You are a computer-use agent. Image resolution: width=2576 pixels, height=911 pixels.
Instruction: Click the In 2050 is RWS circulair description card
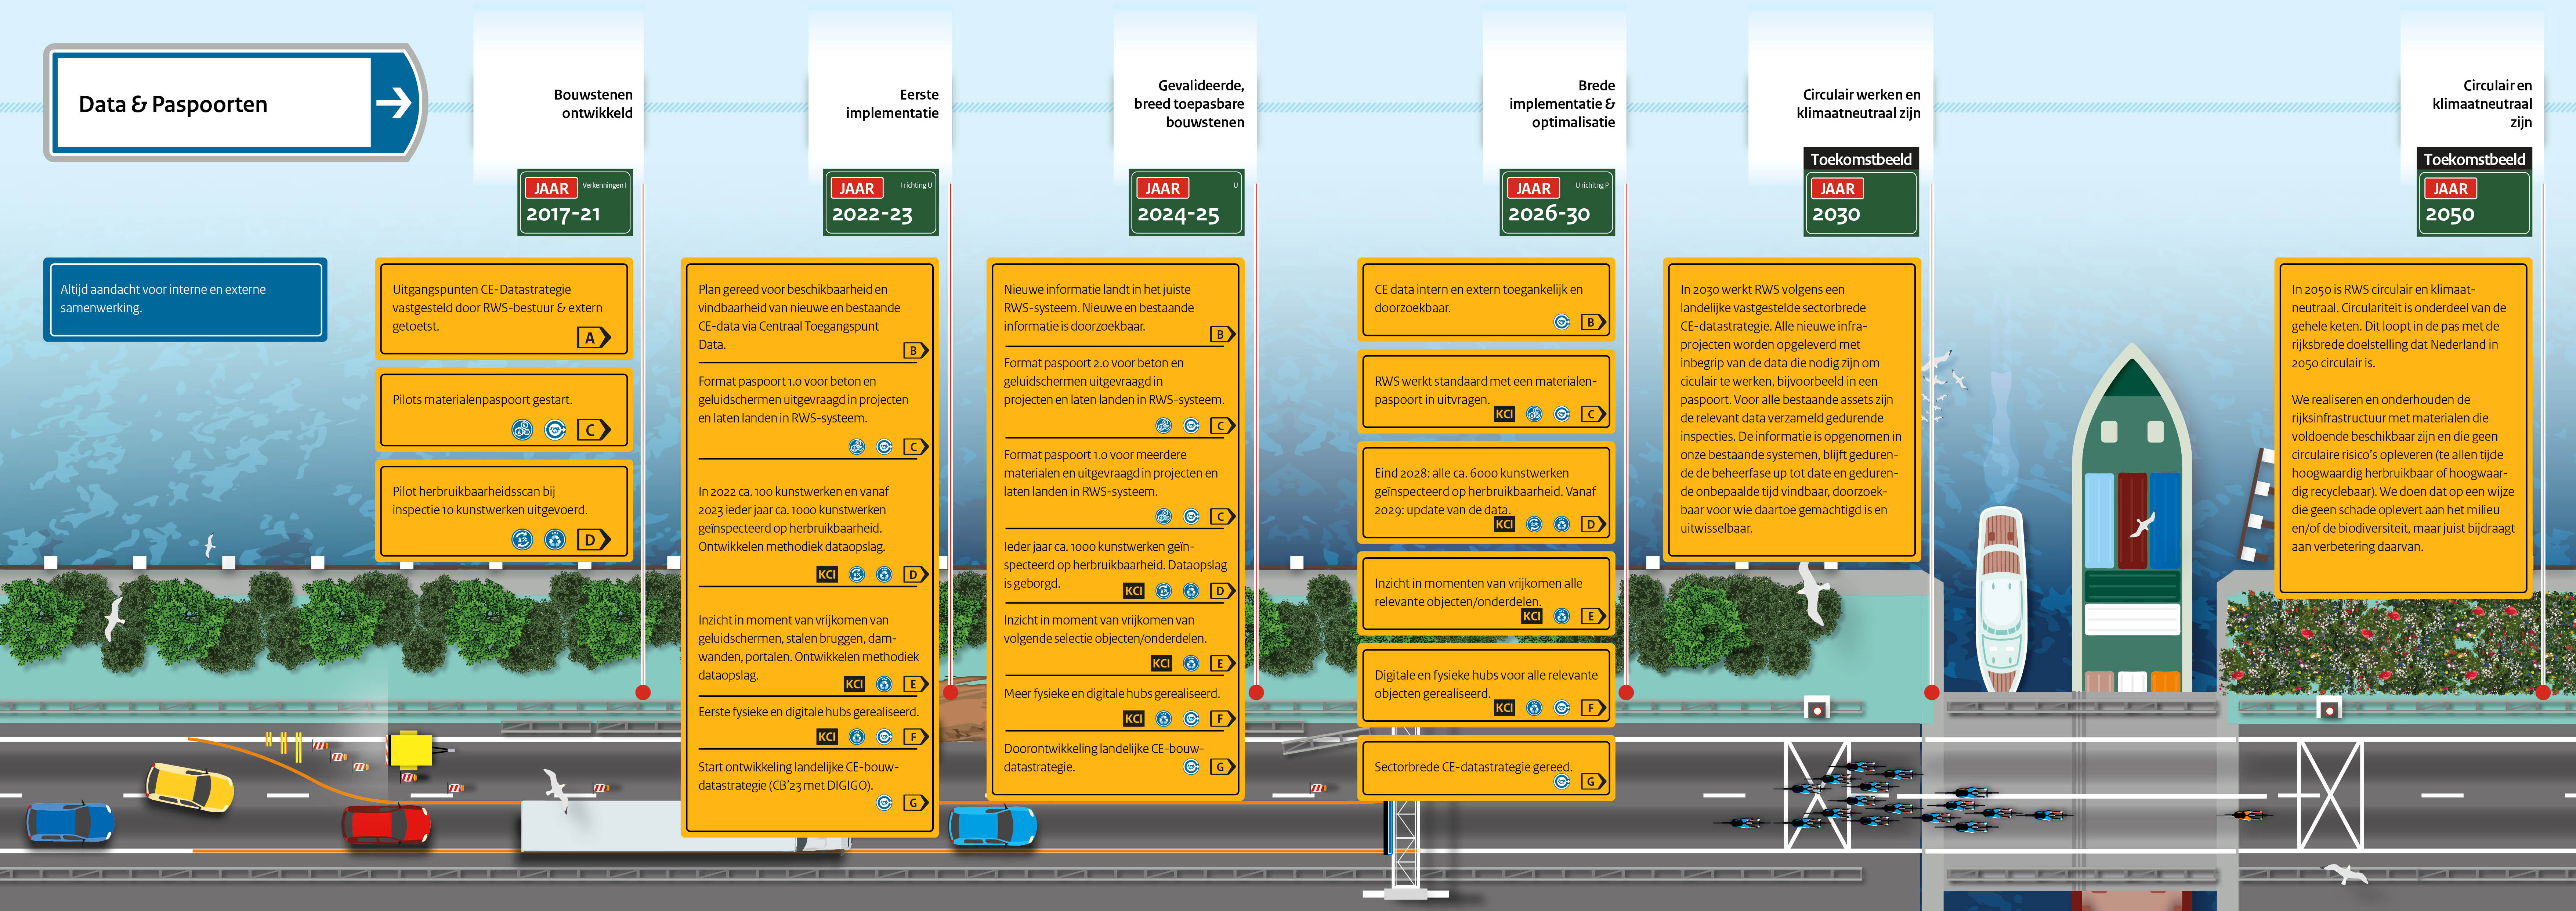(x=2403, y=428)
